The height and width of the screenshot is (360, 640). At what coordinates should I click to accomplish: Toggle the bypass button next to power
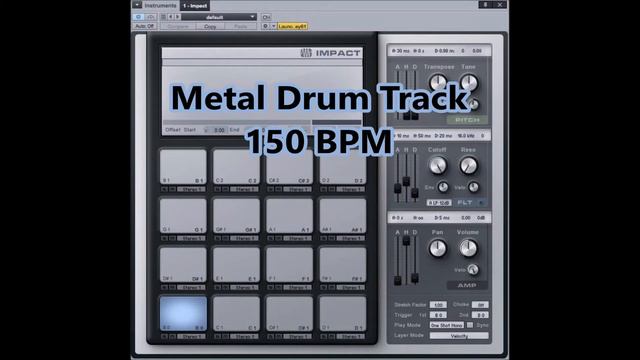[x=150, y=17]
